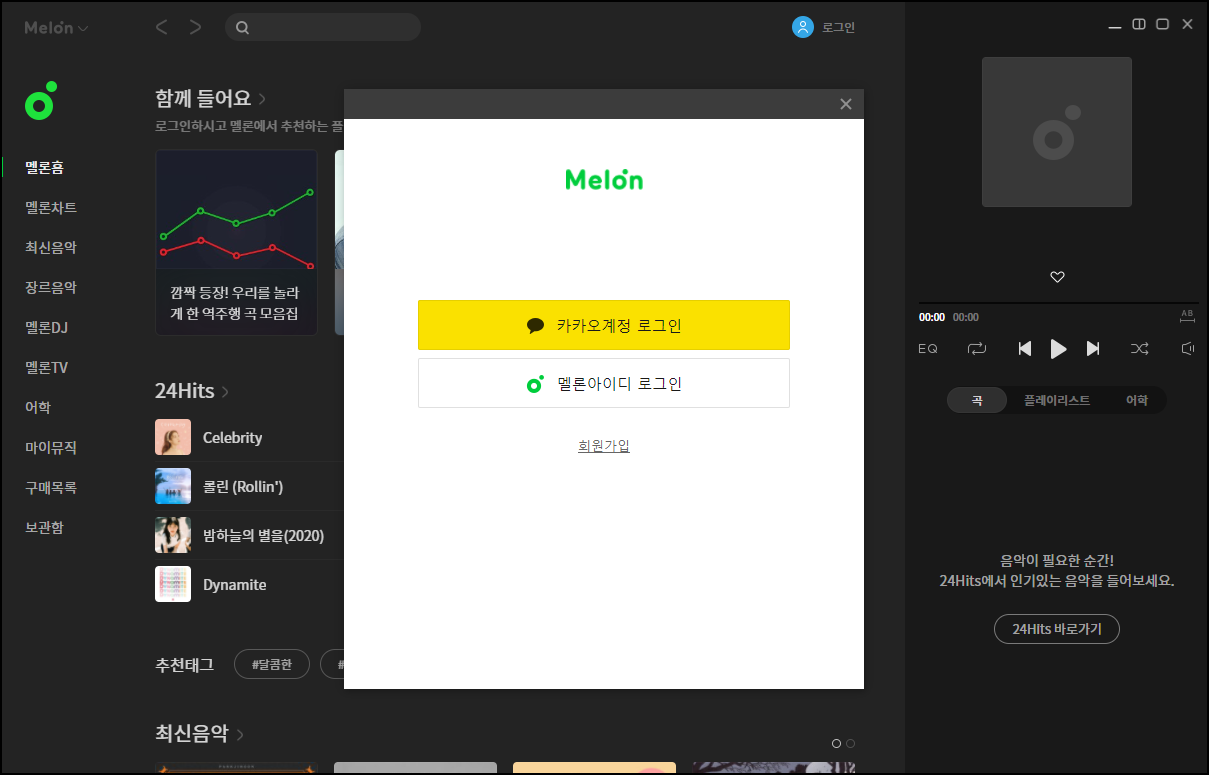Select the song 롤린 (Rollin')
This screenshot has width=1209, height=775.
[x=243, y=487]
